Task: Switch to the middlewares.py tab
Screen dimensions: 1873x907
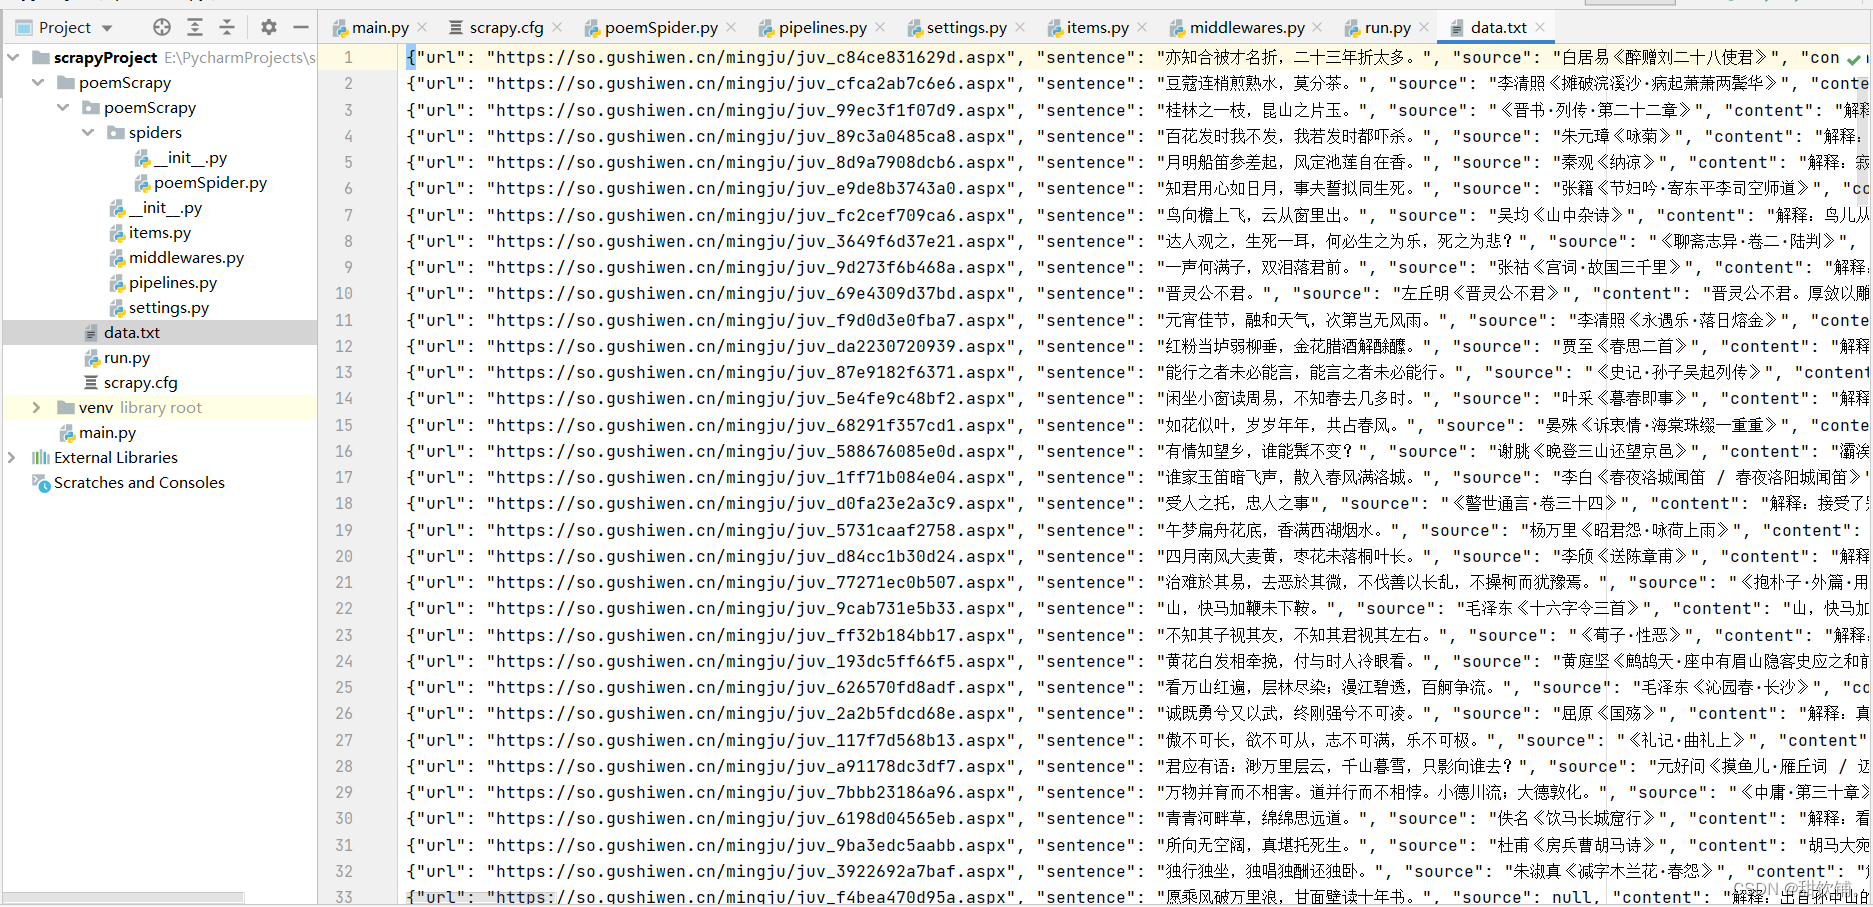Action: click(x=1246, y=28)
